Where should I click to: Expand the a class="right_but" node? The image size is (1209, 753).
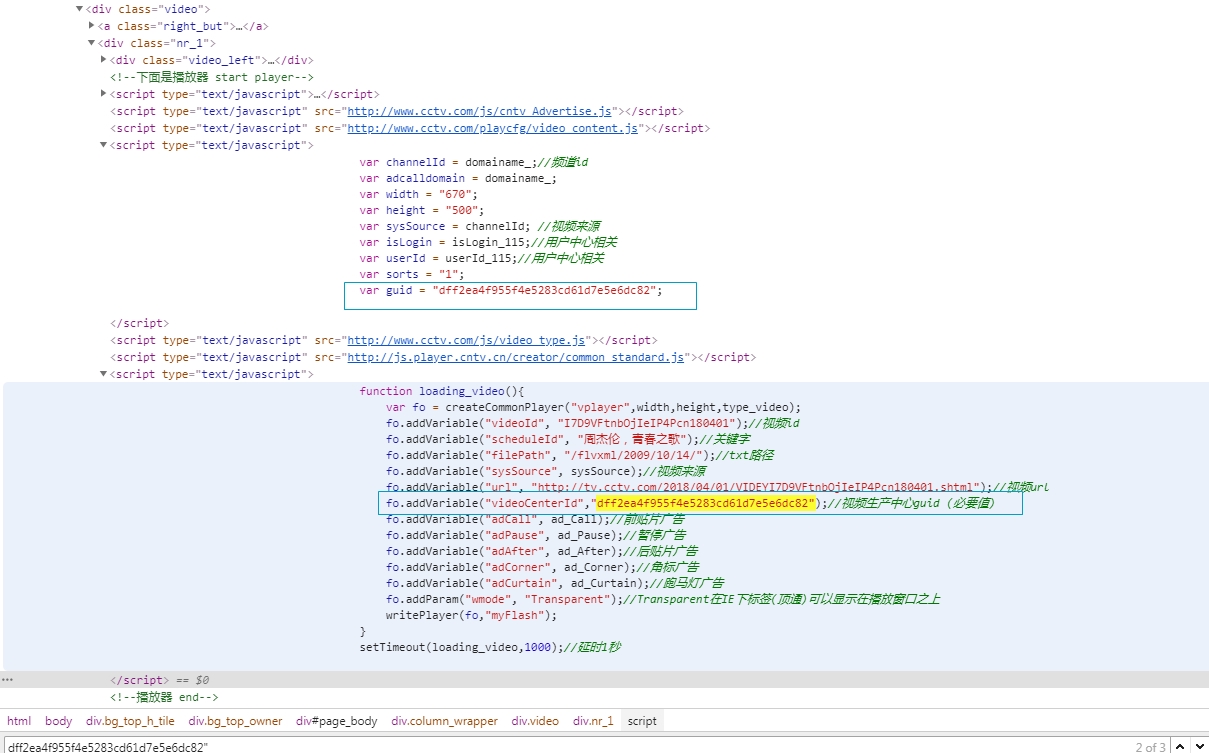coord(92,26)
